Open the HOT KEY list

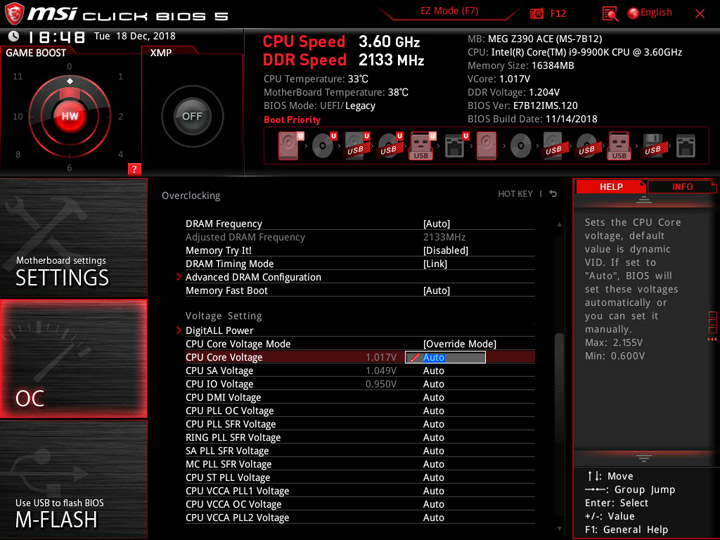[515, 194]
